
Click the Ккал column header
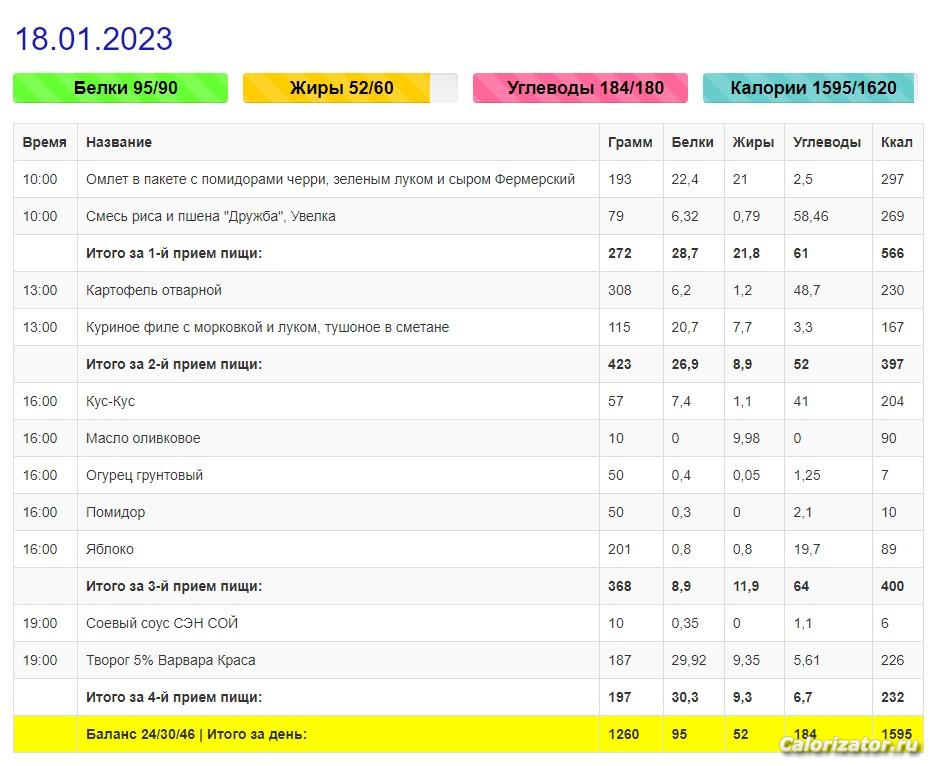896,142
